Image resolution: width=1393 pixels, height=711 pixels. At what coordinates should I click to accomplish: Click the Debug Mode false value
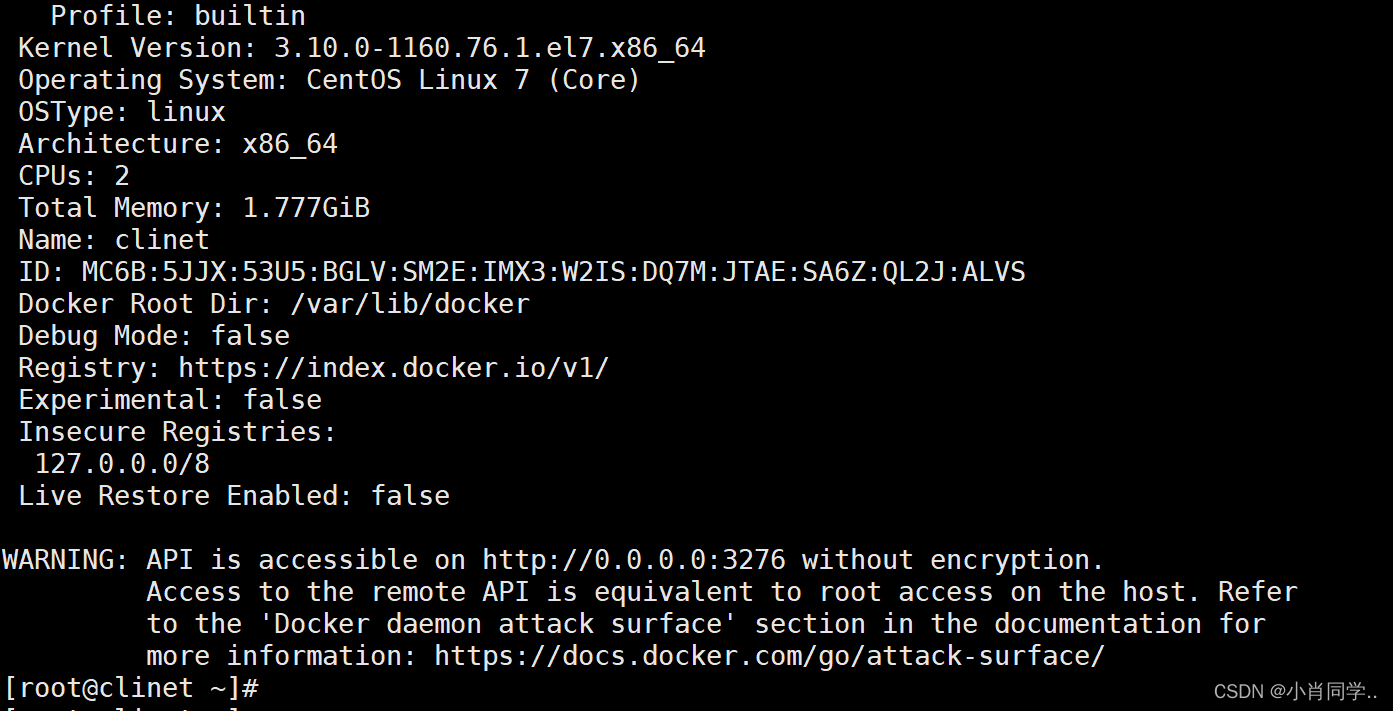pyautogui.click(x=250, y=336)
